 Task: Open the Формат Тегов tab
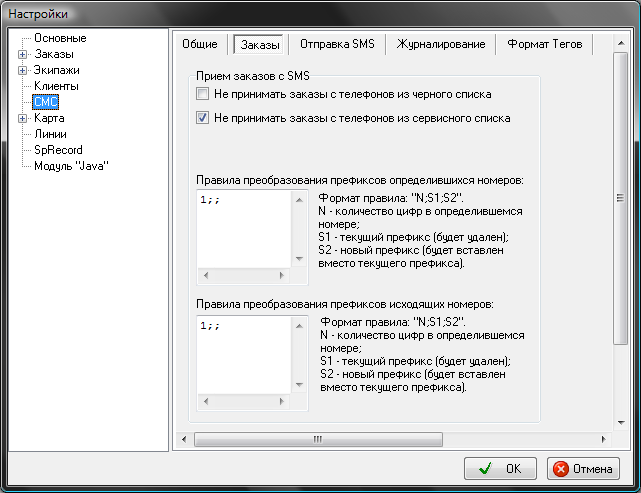(x=545, y=44)
